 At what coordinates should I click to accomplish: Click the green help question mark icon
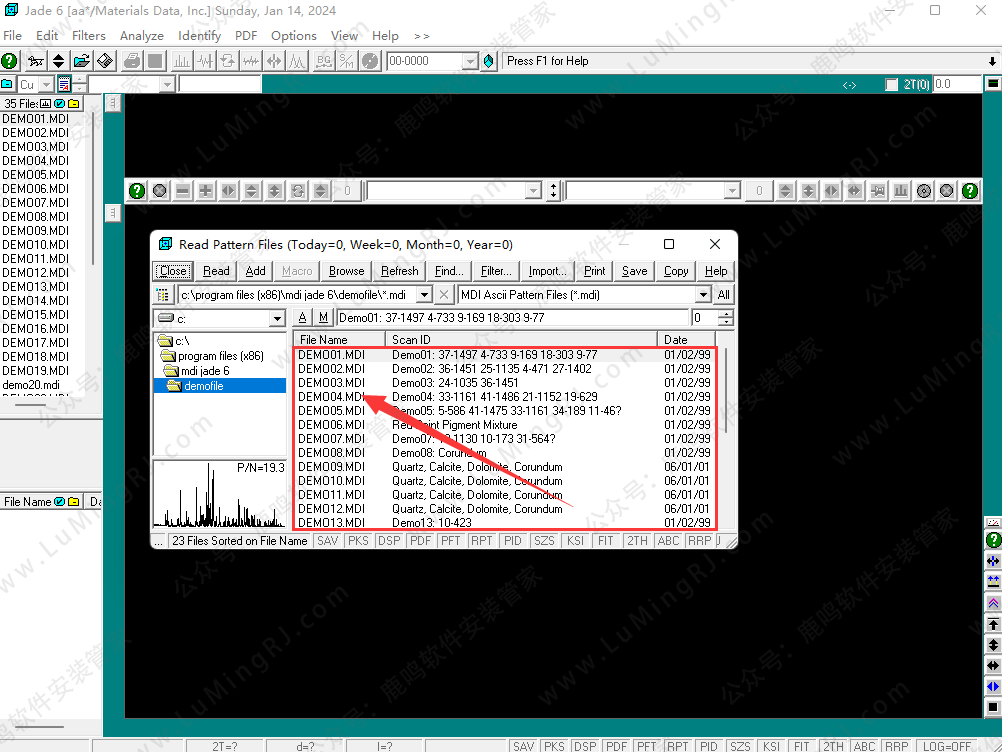click(x=10, y=61)
